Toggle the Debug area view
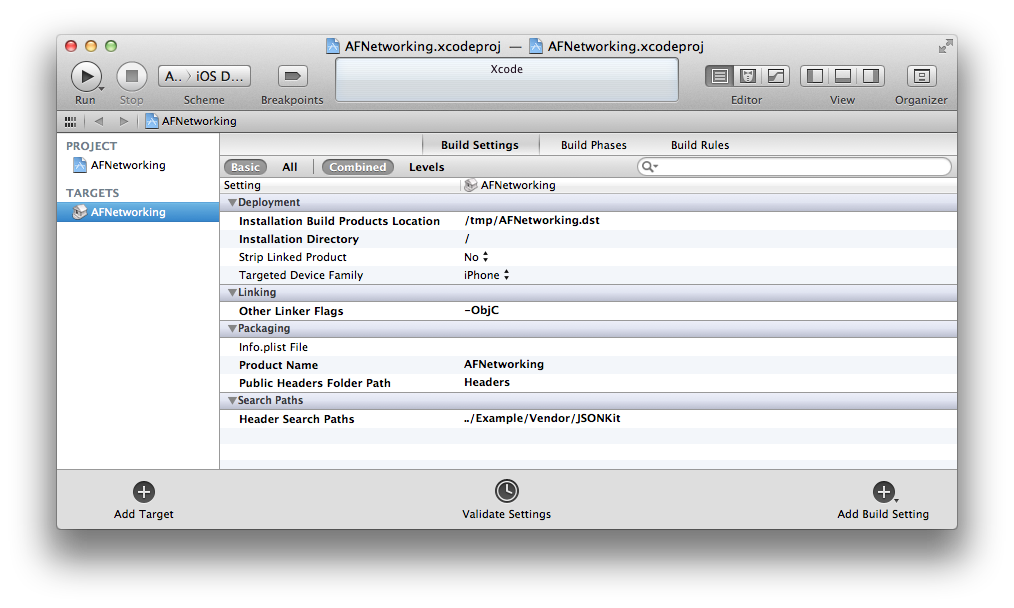 tap(843, 76)
